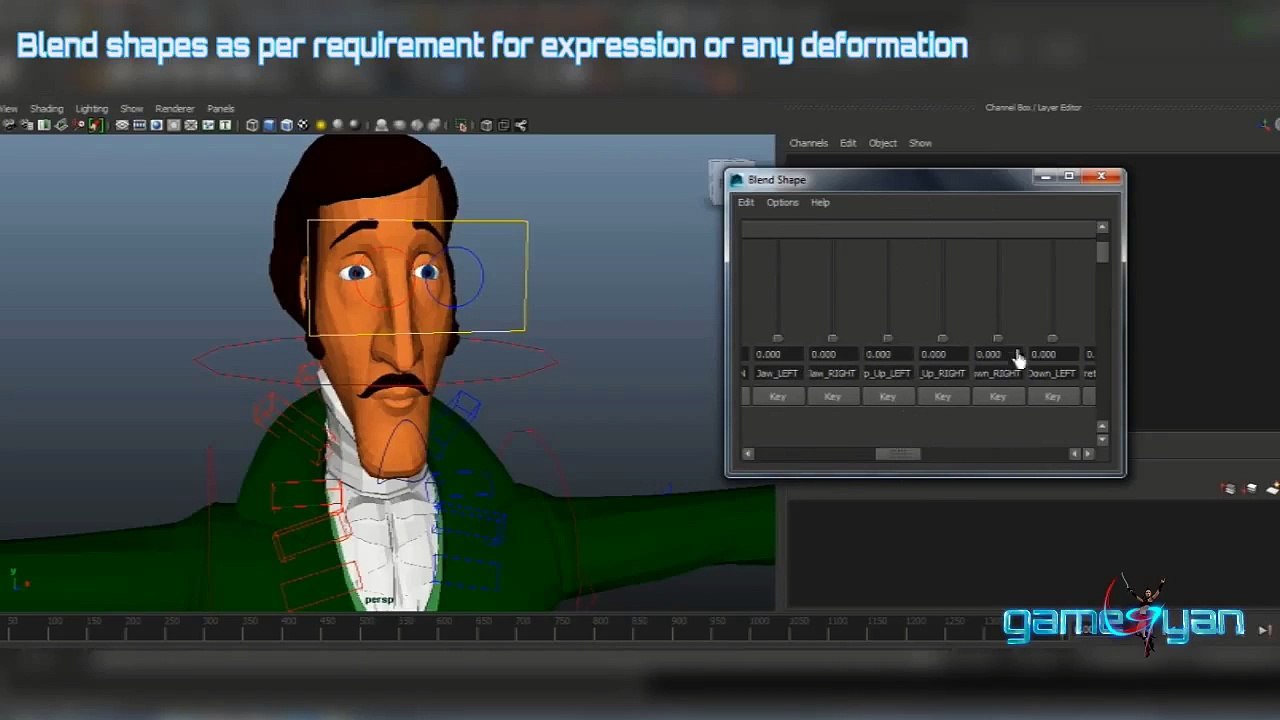Click the top vertical scroll-up arrow in Blend Shape

pos(1102,227)
